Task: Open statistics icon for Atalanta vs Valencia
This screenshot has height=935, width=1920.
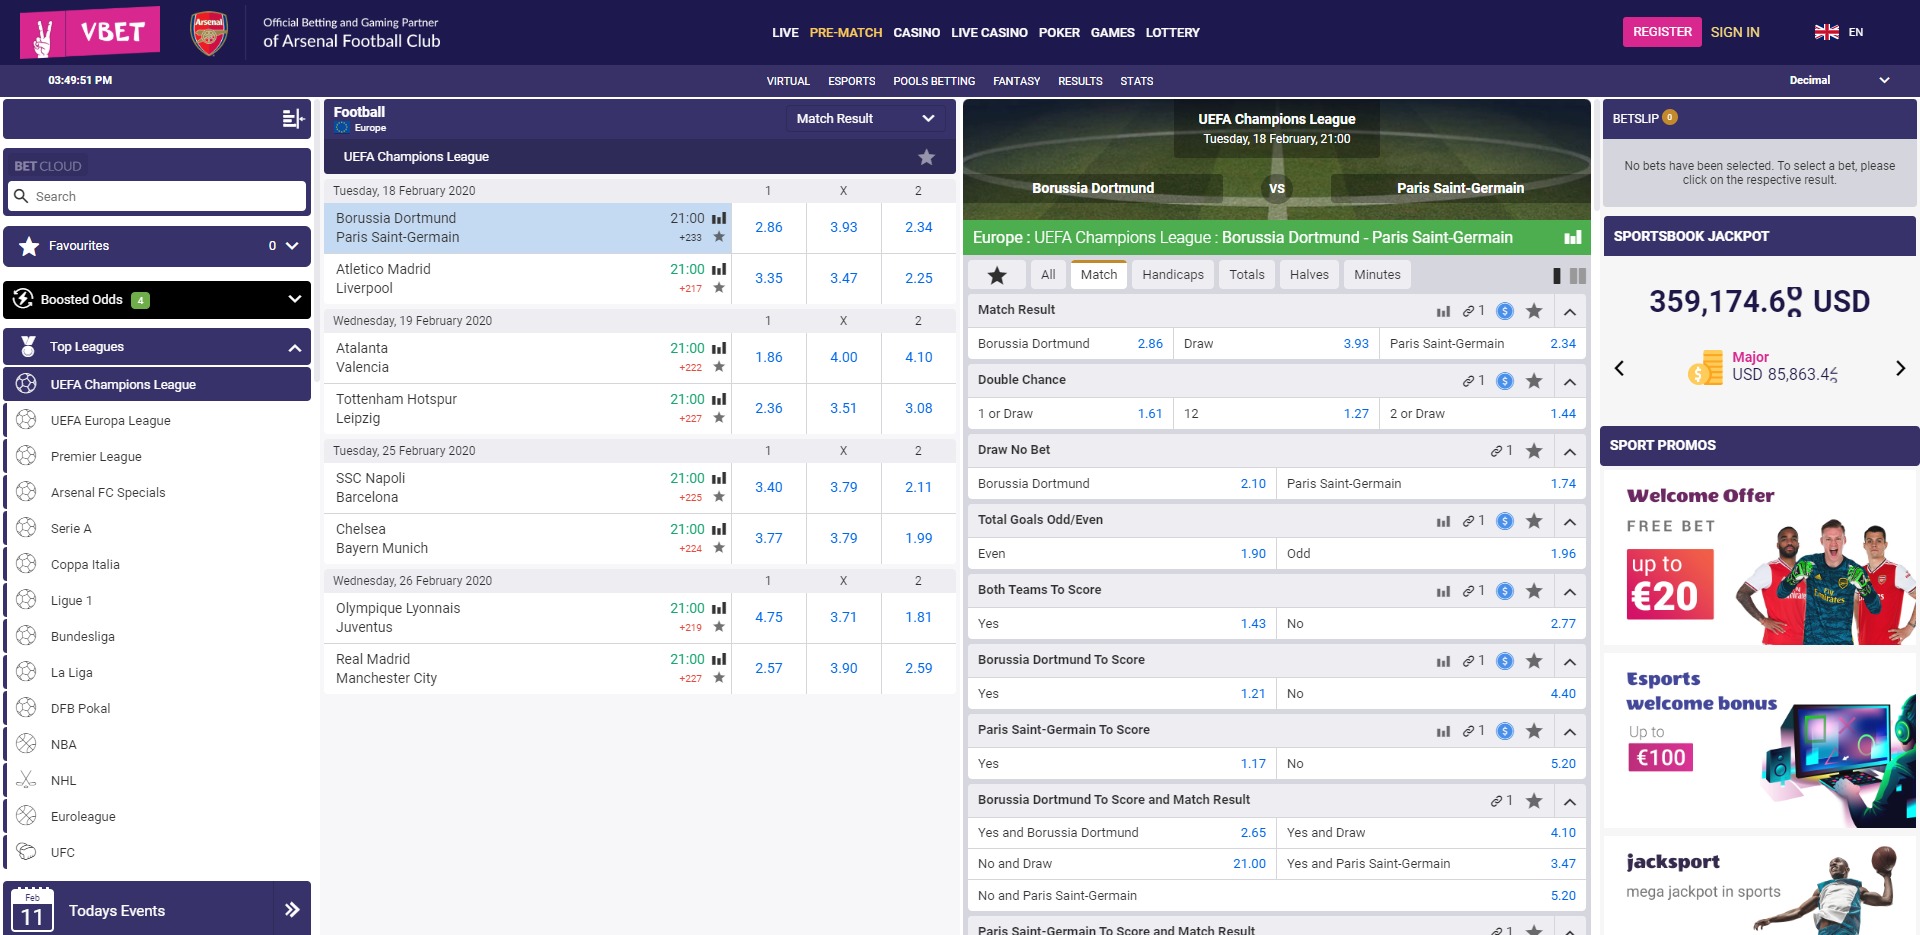Action: point(719,348)
